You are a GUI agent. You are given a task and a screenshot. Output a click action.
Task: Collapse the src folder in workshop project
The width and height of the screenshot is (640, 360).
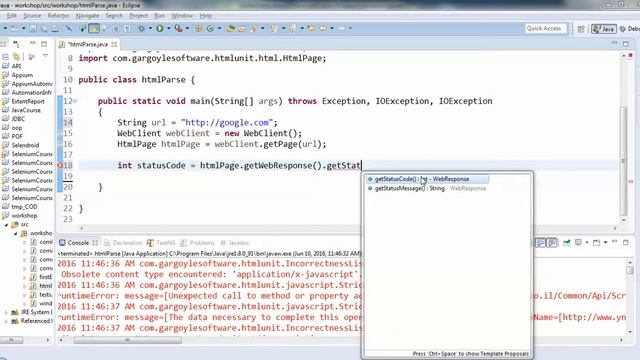tap(6, 224)
